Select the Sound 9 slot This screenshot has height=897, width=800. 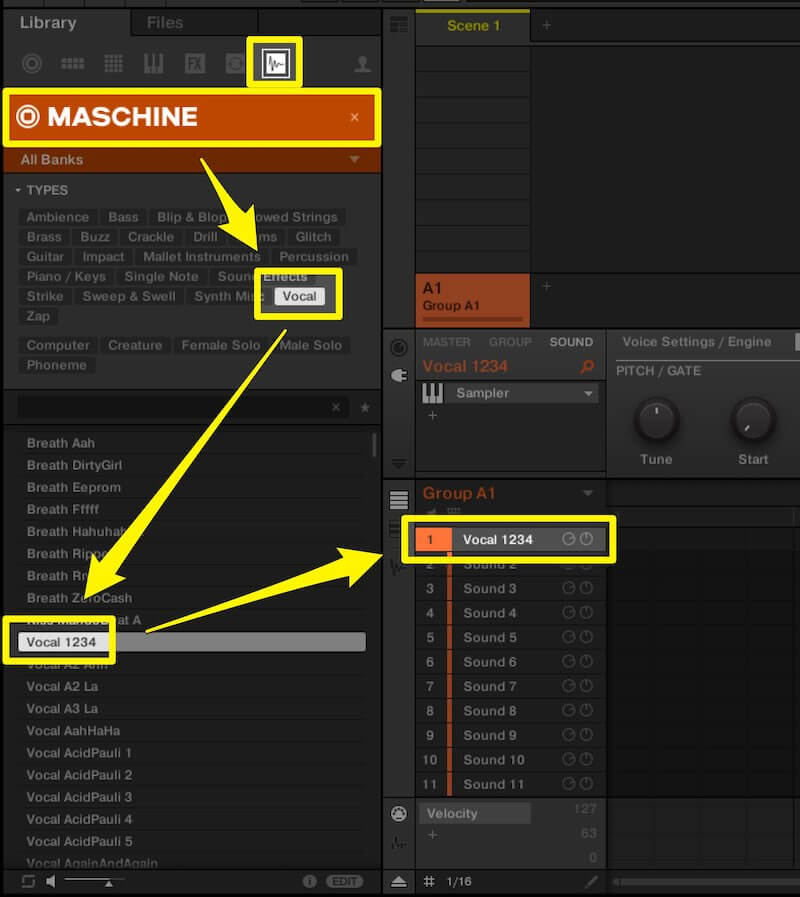(510, 735)
